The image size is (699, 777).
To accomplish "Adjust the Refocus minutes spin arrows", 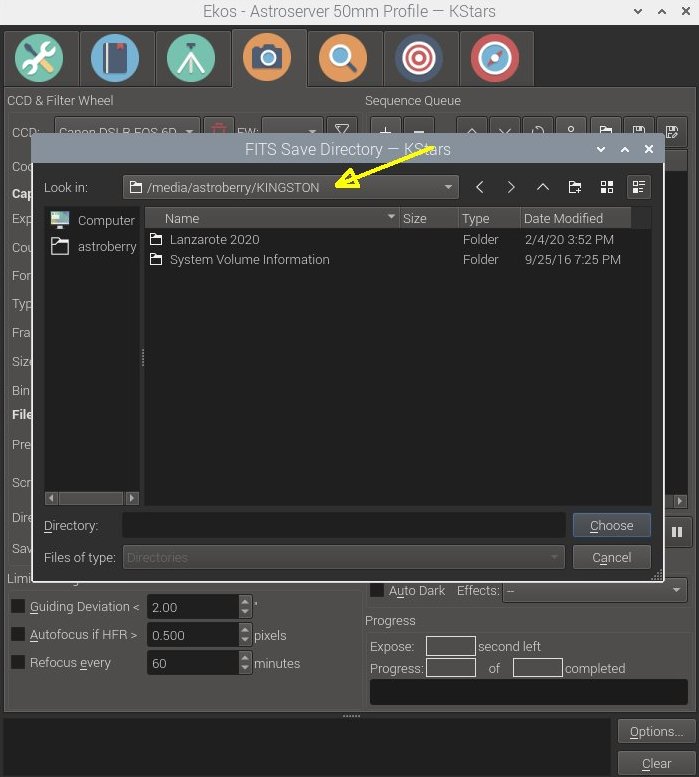I will point(245,663).
